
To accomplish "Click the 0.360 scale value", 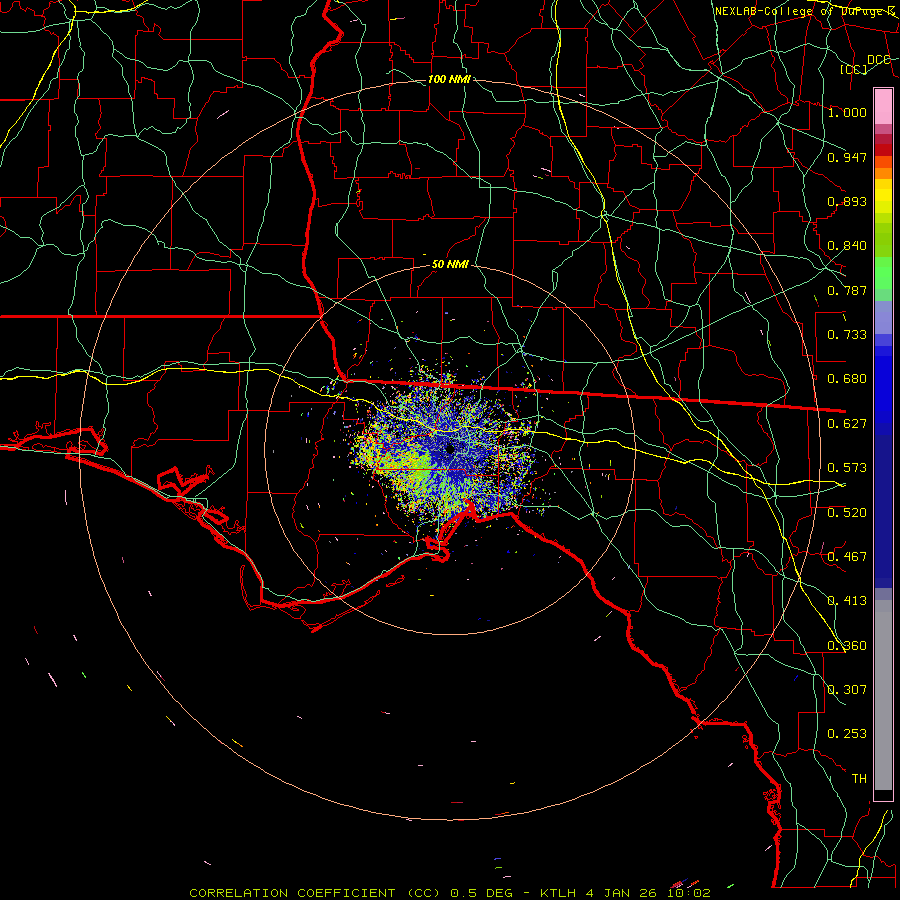I will point(847,646).
